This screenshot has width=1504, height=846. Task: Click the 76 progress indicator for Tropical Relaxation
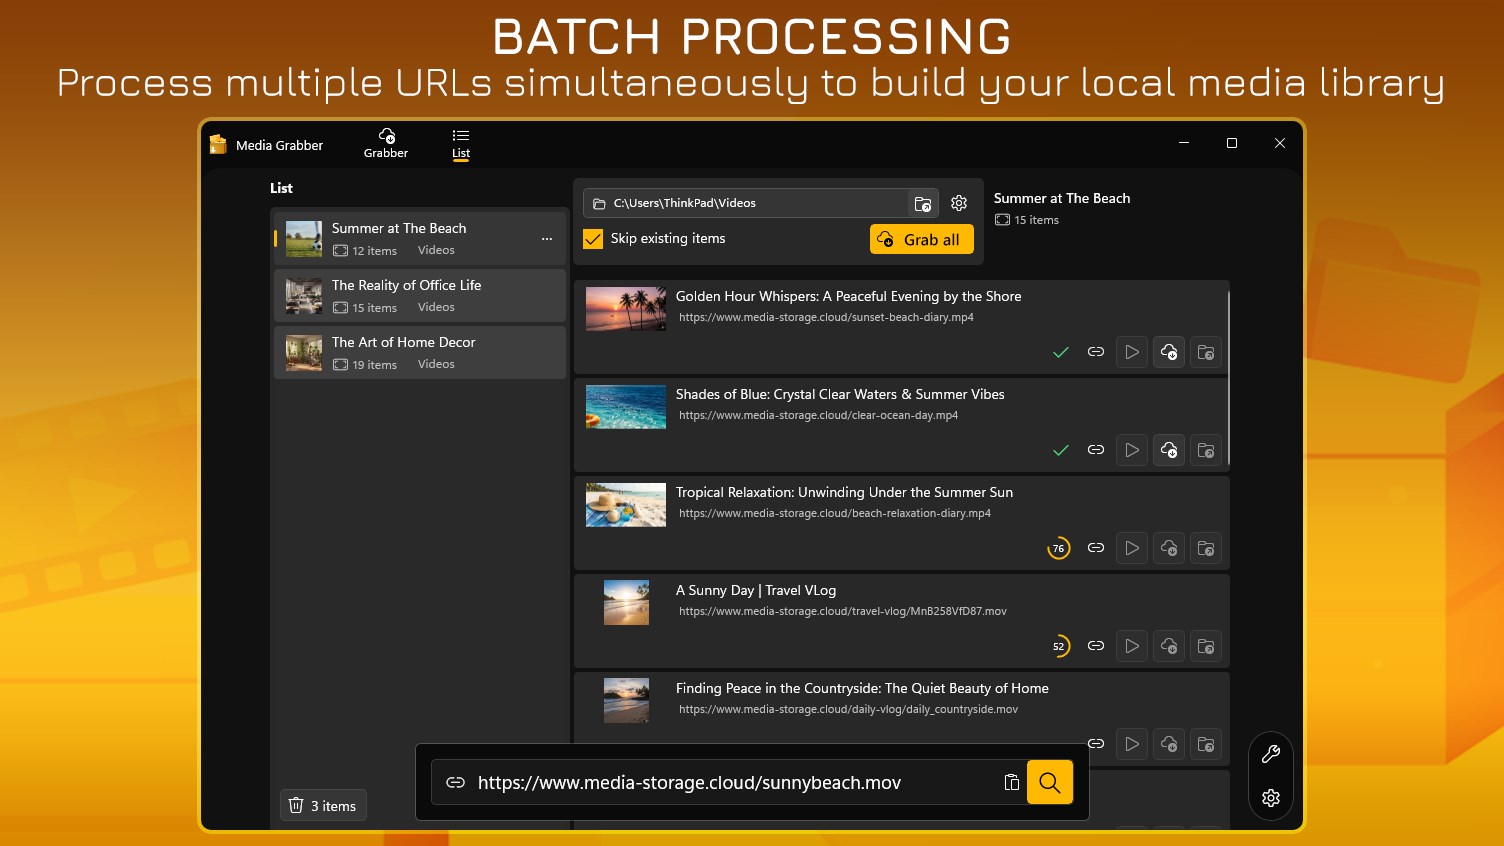pyautogui.click(x=1058, y=548)
